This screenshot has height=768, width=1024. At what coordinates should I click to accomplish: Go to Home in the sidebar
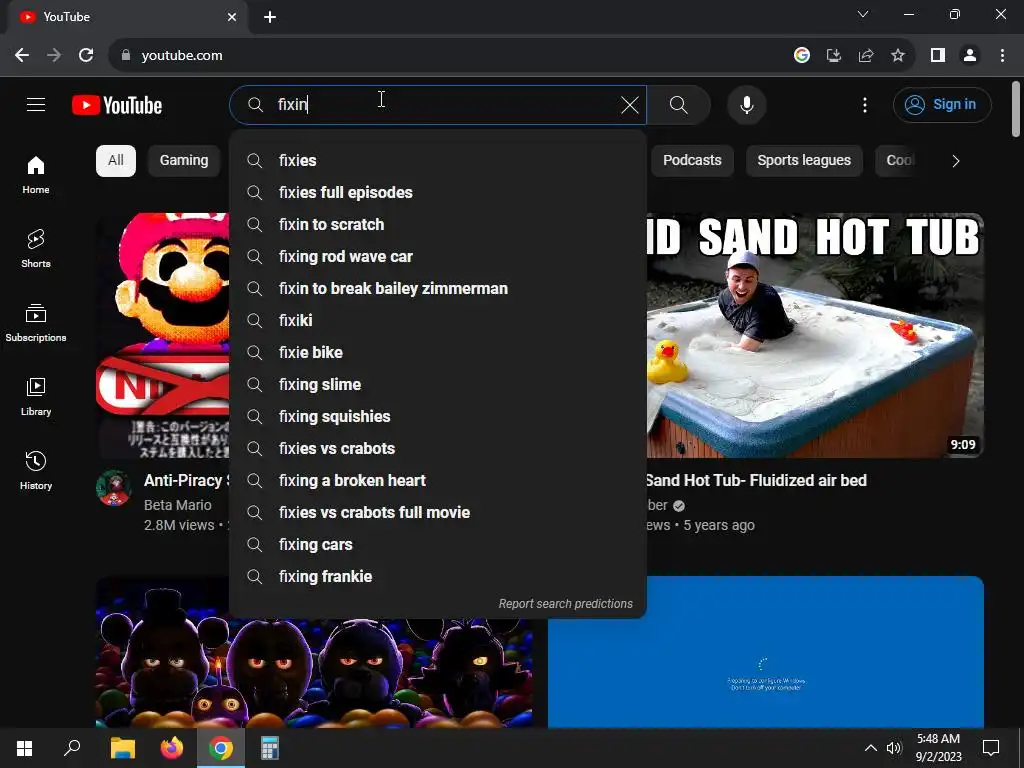point(36,175)
